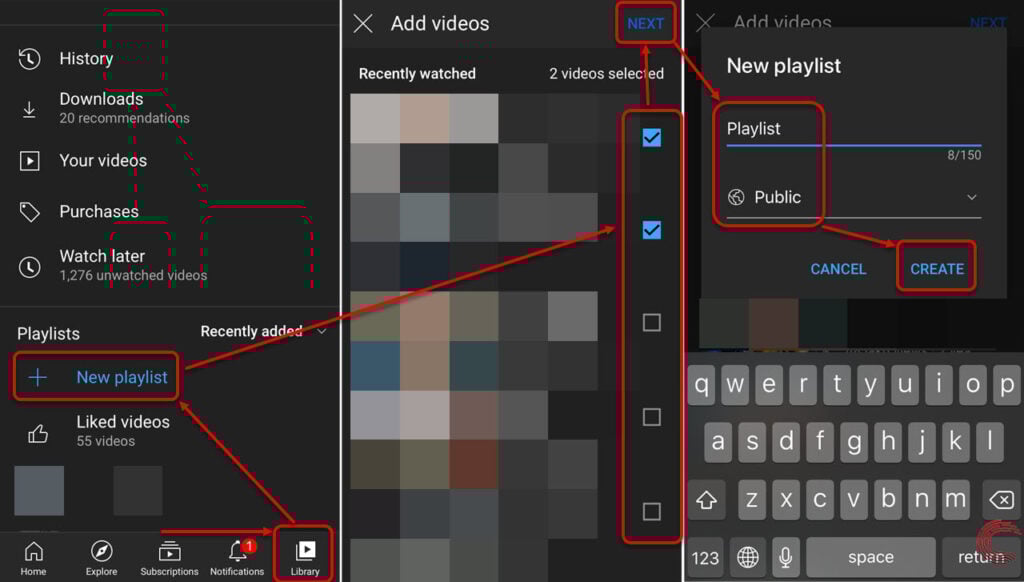This screenshot has height=582, width=1024.
Task: Select the Library tab
Action: click(305, 558)
